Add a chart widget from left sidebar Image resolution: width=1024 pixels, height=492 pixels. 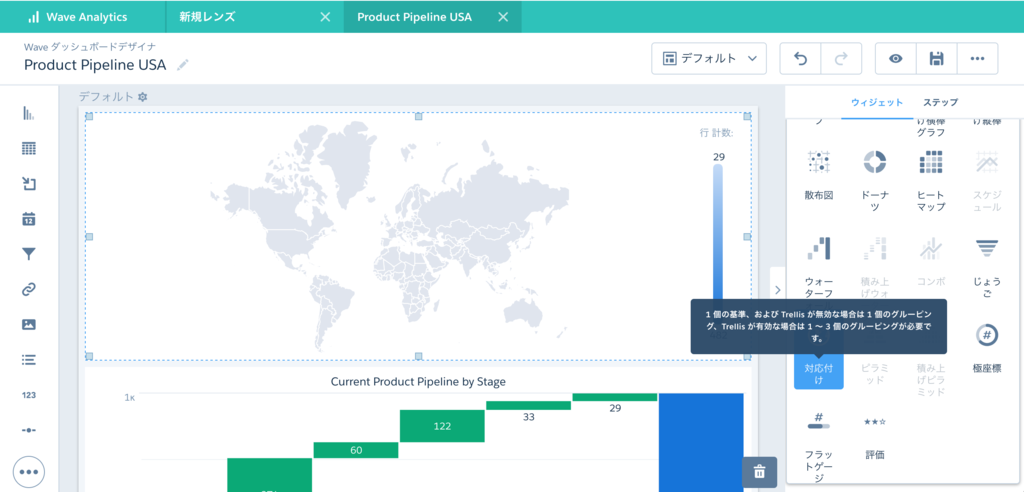tap(29, 114)
